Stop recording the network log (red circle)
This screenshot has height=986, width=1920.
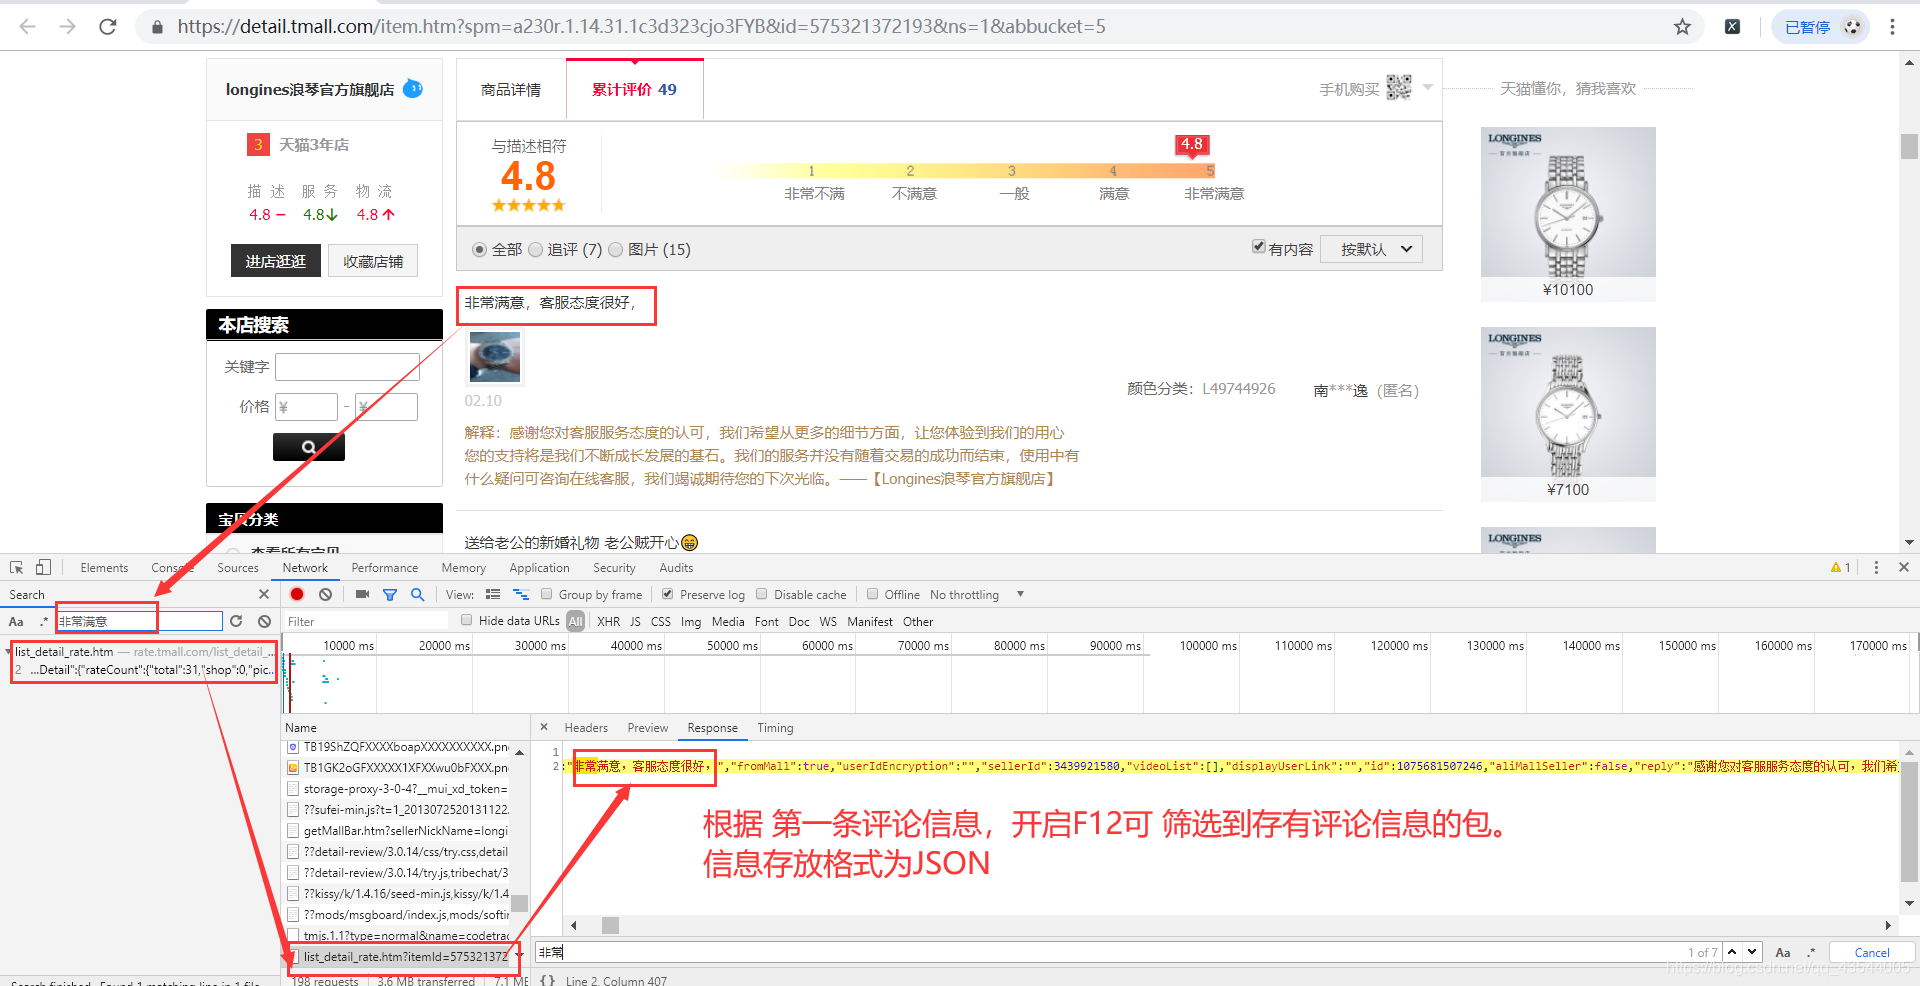pos(297,594)
